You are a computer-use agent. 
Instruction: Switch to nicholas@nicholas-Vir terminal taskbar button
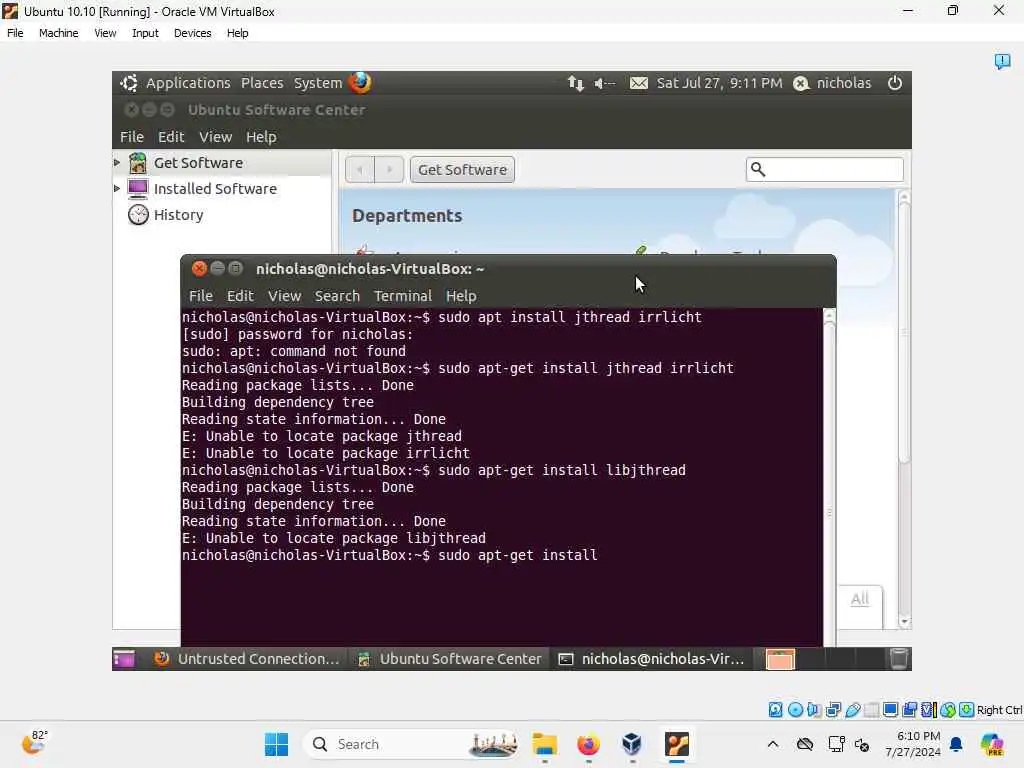[x=652, y=659]
